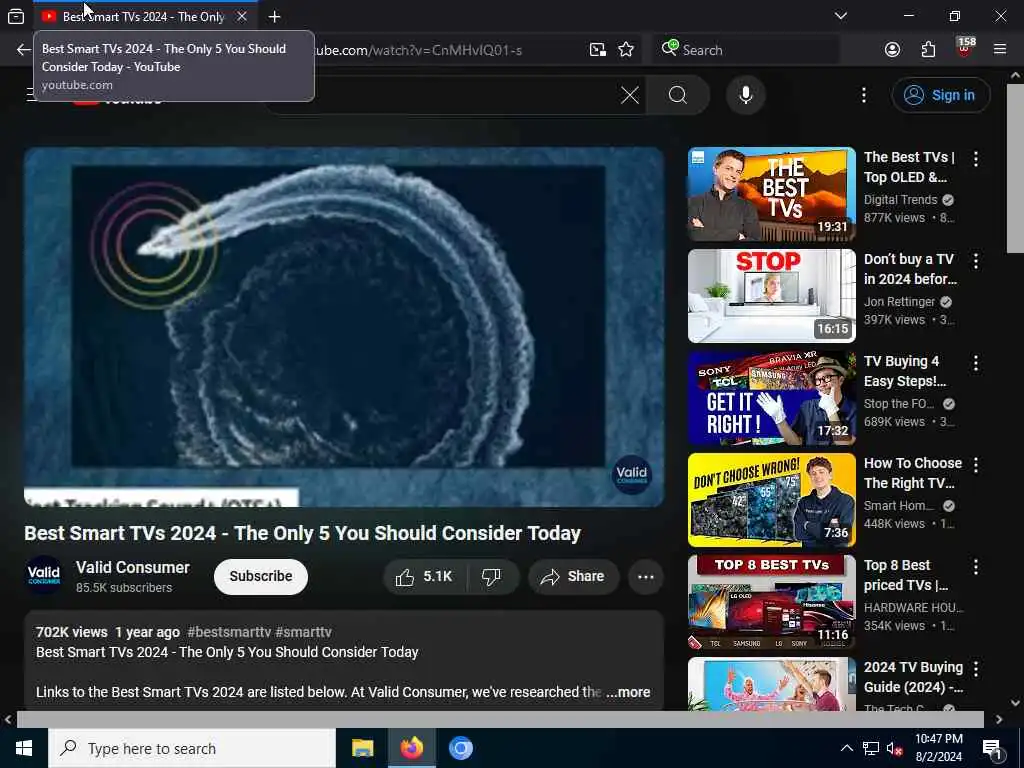Click the Valid Consumer watermark on video
The height and width of the screenshot is (768, 1024).
coord(632,475)
